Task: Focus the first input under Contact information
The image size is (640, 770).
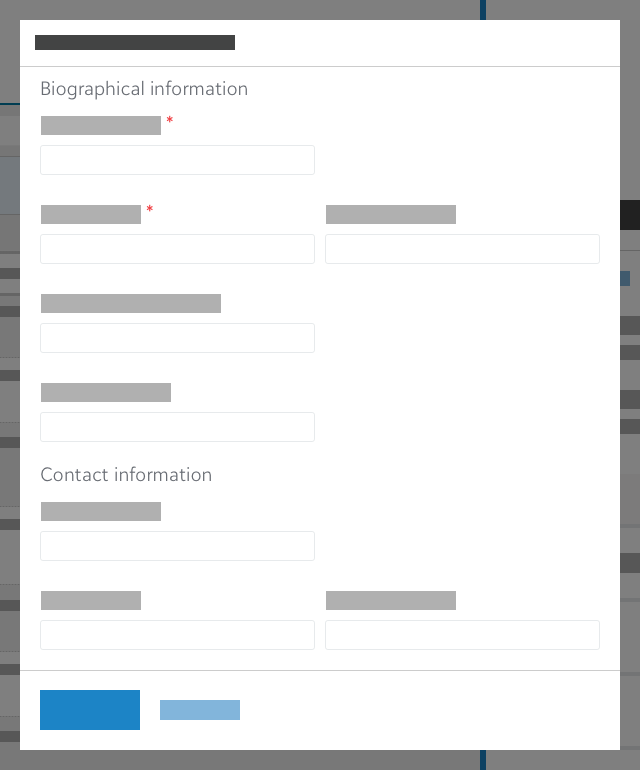Action: 177,546
